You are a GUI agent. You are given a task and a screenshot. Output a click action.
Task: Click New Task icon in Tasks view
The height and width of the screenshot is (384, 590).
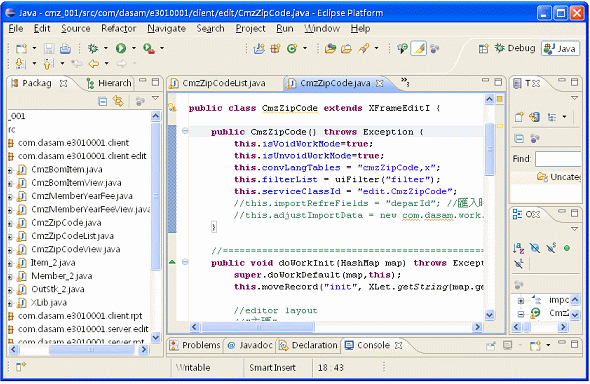point(519,117)
